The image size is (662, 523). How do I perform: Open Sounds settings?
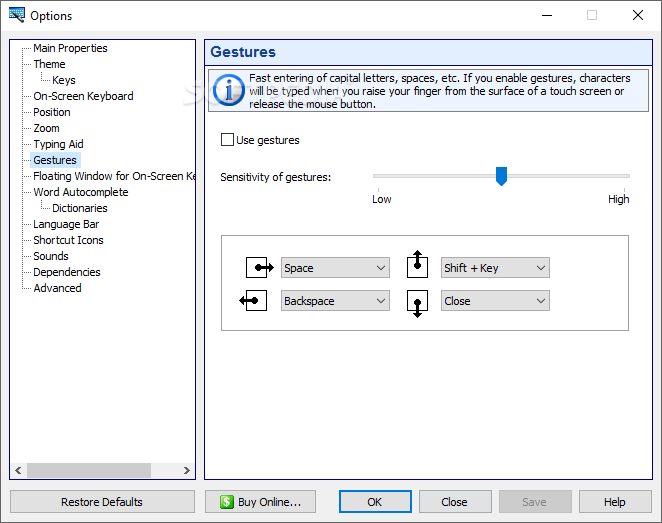51,256
